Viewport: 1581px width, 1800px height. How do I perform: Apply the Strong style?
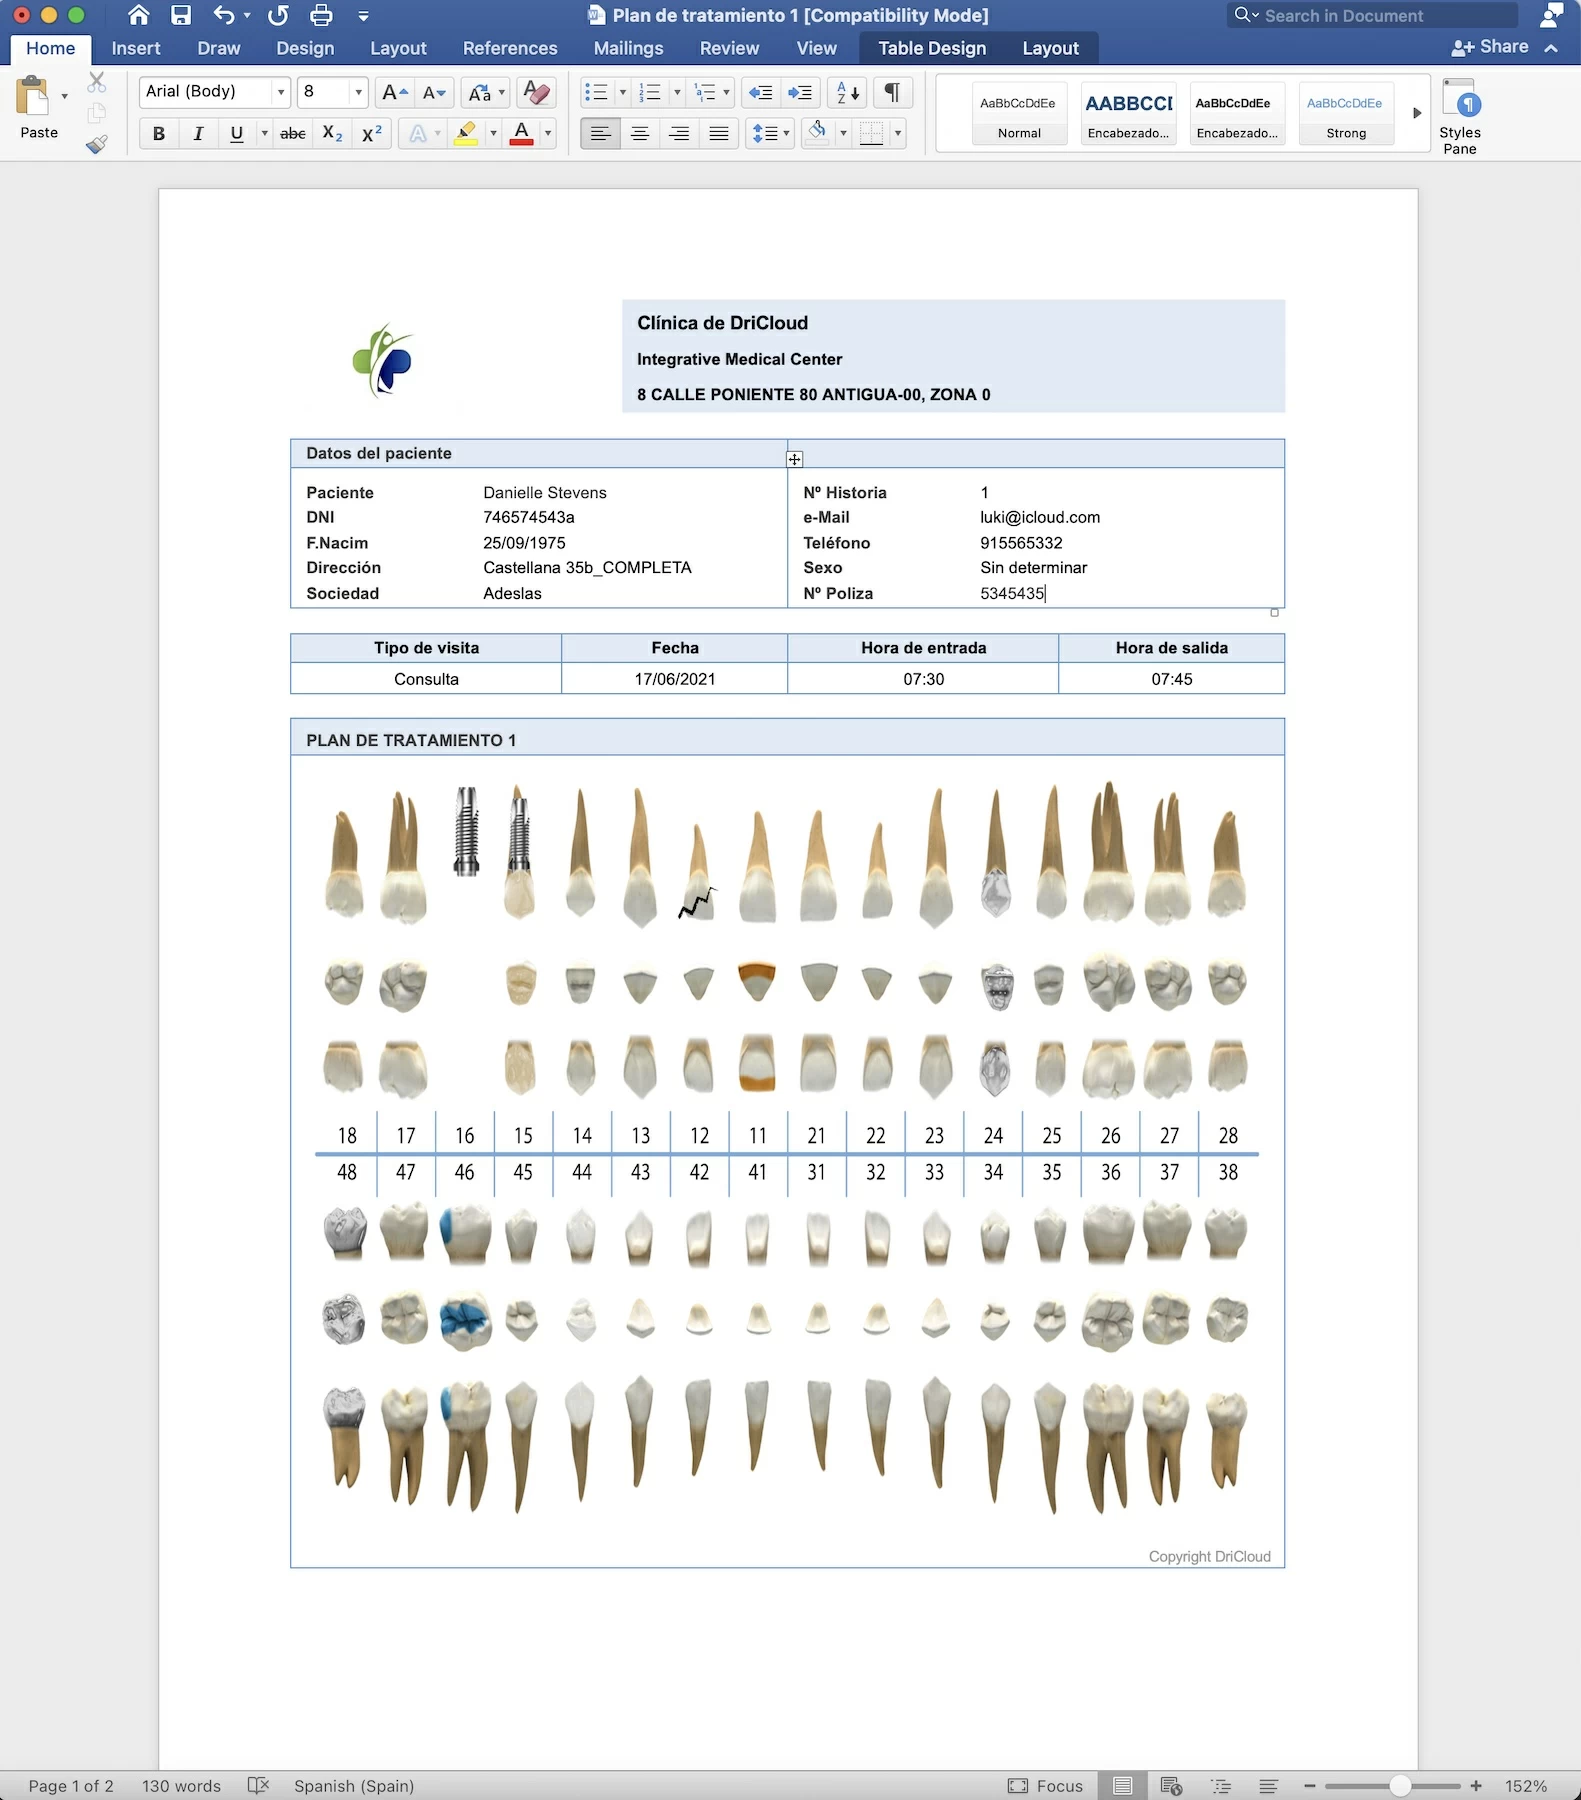pyautogui.click(x=1346, y=114)
